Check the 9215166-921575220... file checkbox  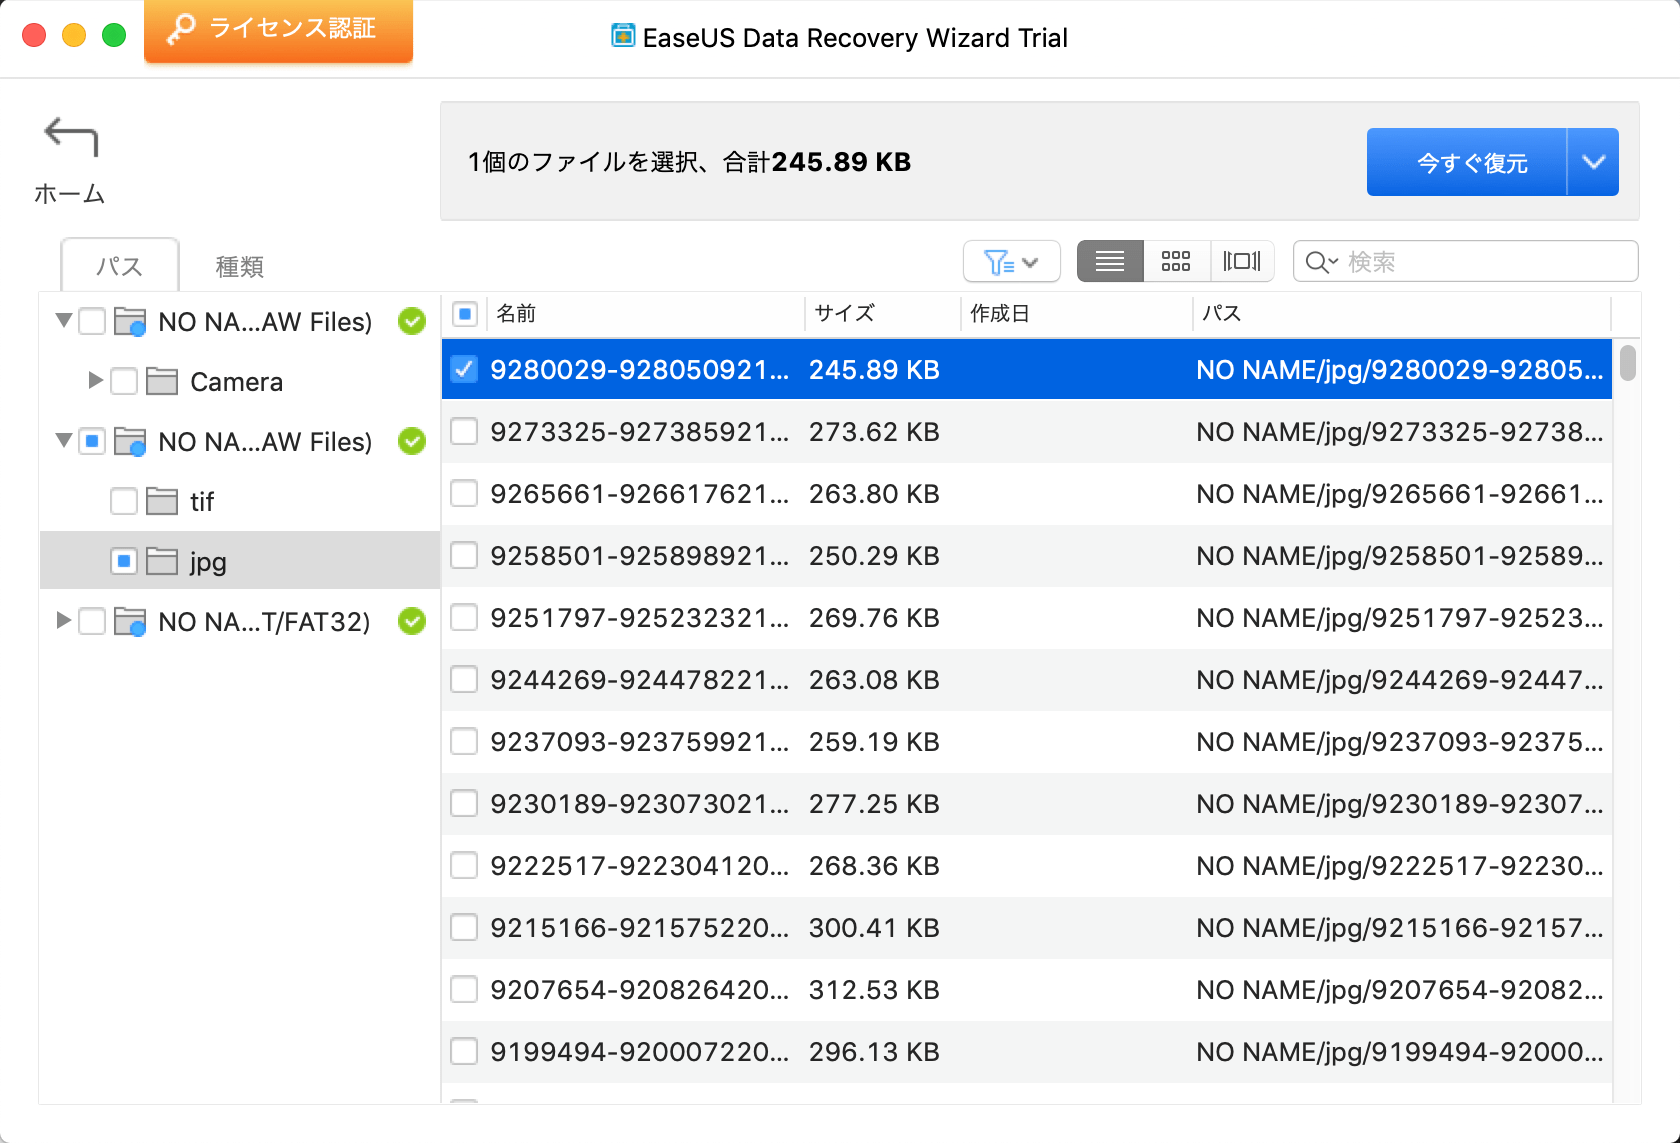coord(464,927)
